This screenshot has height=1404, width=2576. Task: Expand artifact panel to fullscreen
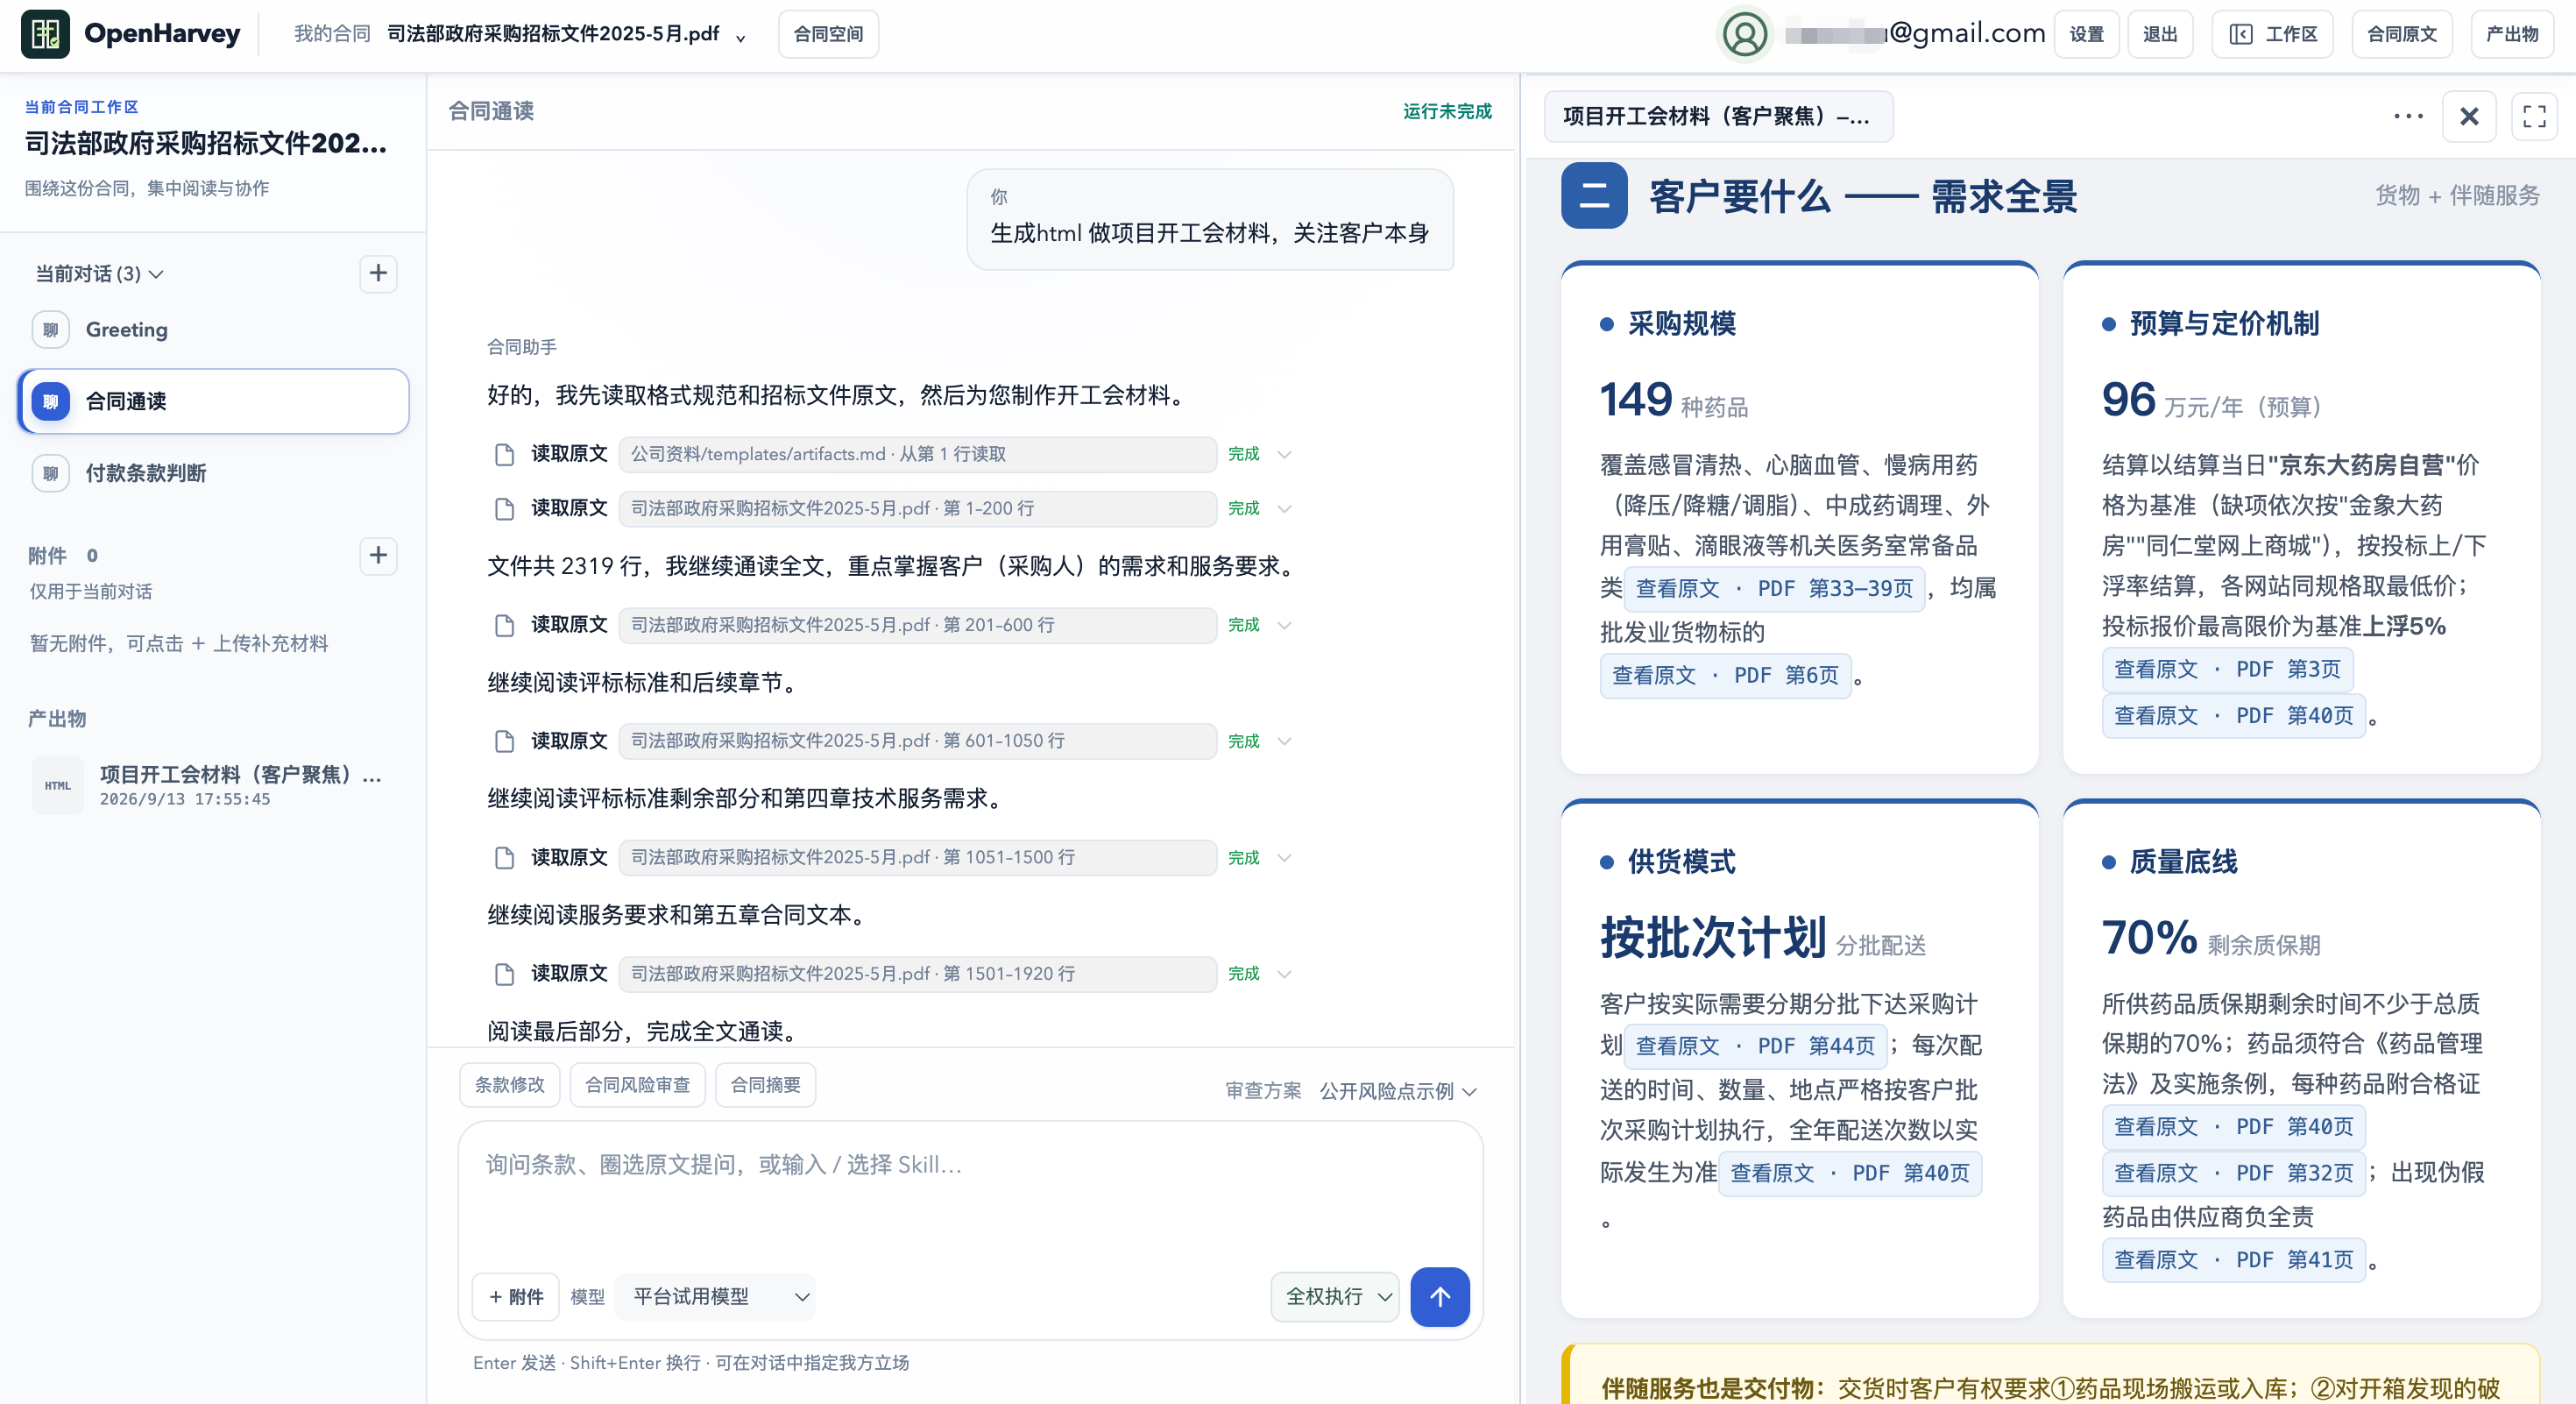(x=2534, y=116)
